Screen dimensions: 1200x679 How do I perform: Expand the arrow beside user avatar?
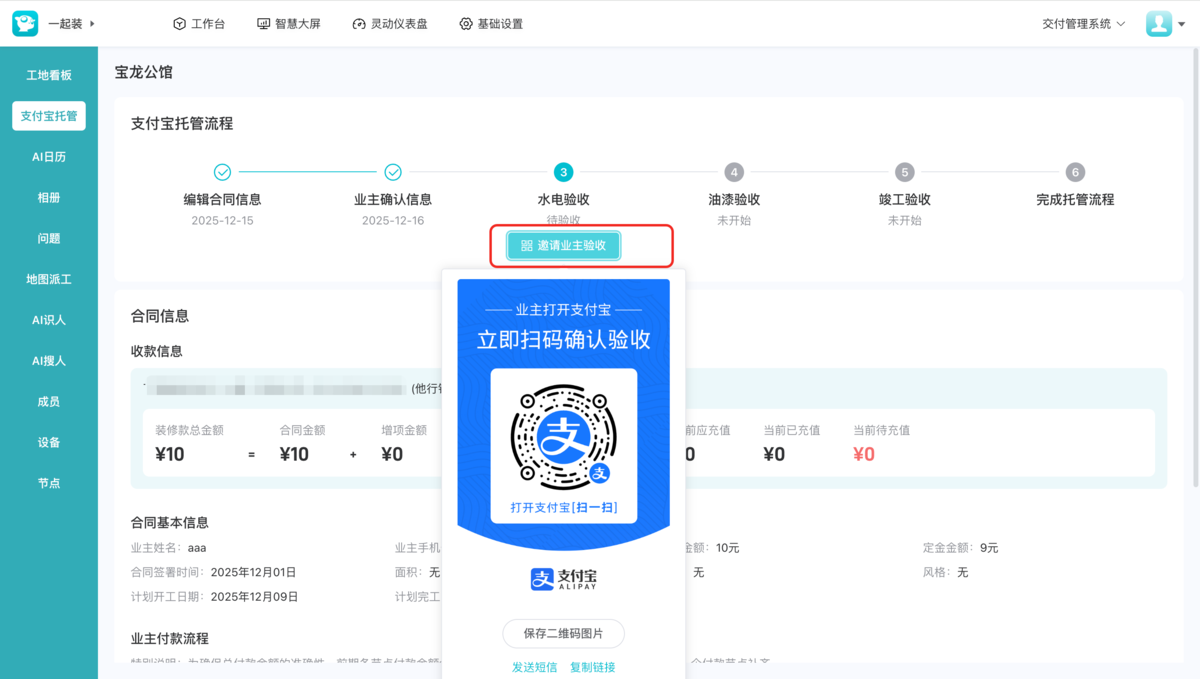pos(1181,24)
